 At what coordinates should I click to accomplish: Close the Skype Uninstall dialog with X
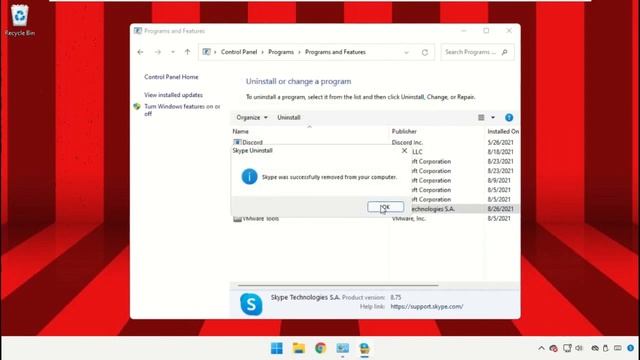404,151
